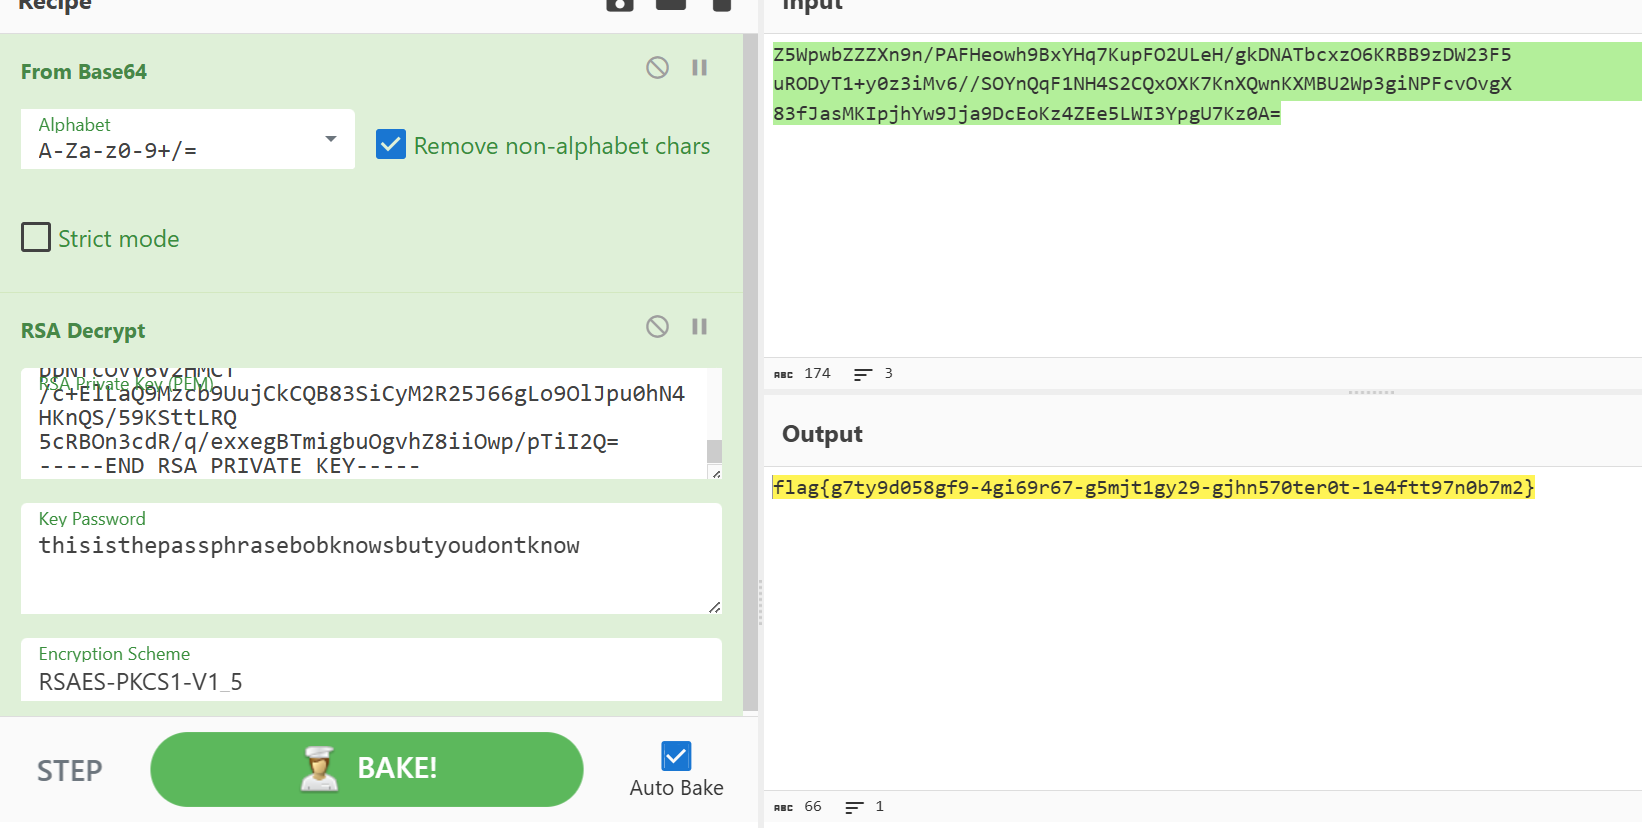Disable the RSA Decrypt operation
This screenshot has width=1642, height=828.
[657, 327]
